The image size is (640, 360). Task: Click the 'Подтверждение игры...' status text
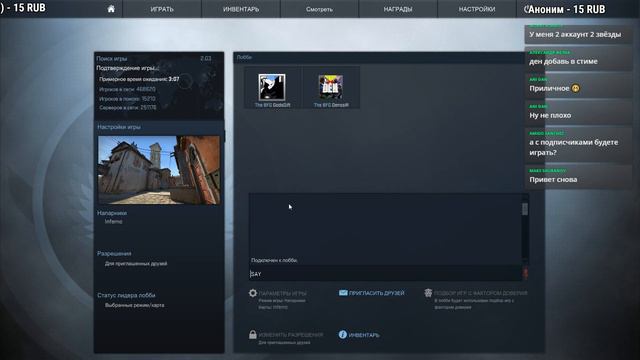point(127,68)
